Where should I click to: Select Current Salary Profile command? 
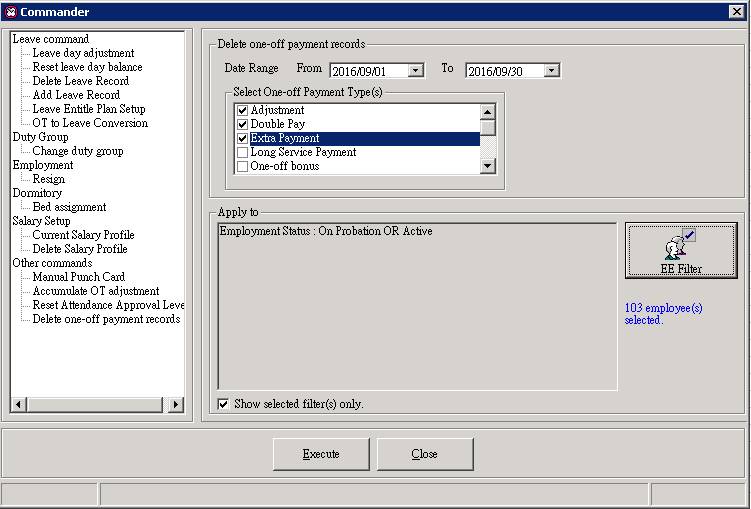point(83,235)
